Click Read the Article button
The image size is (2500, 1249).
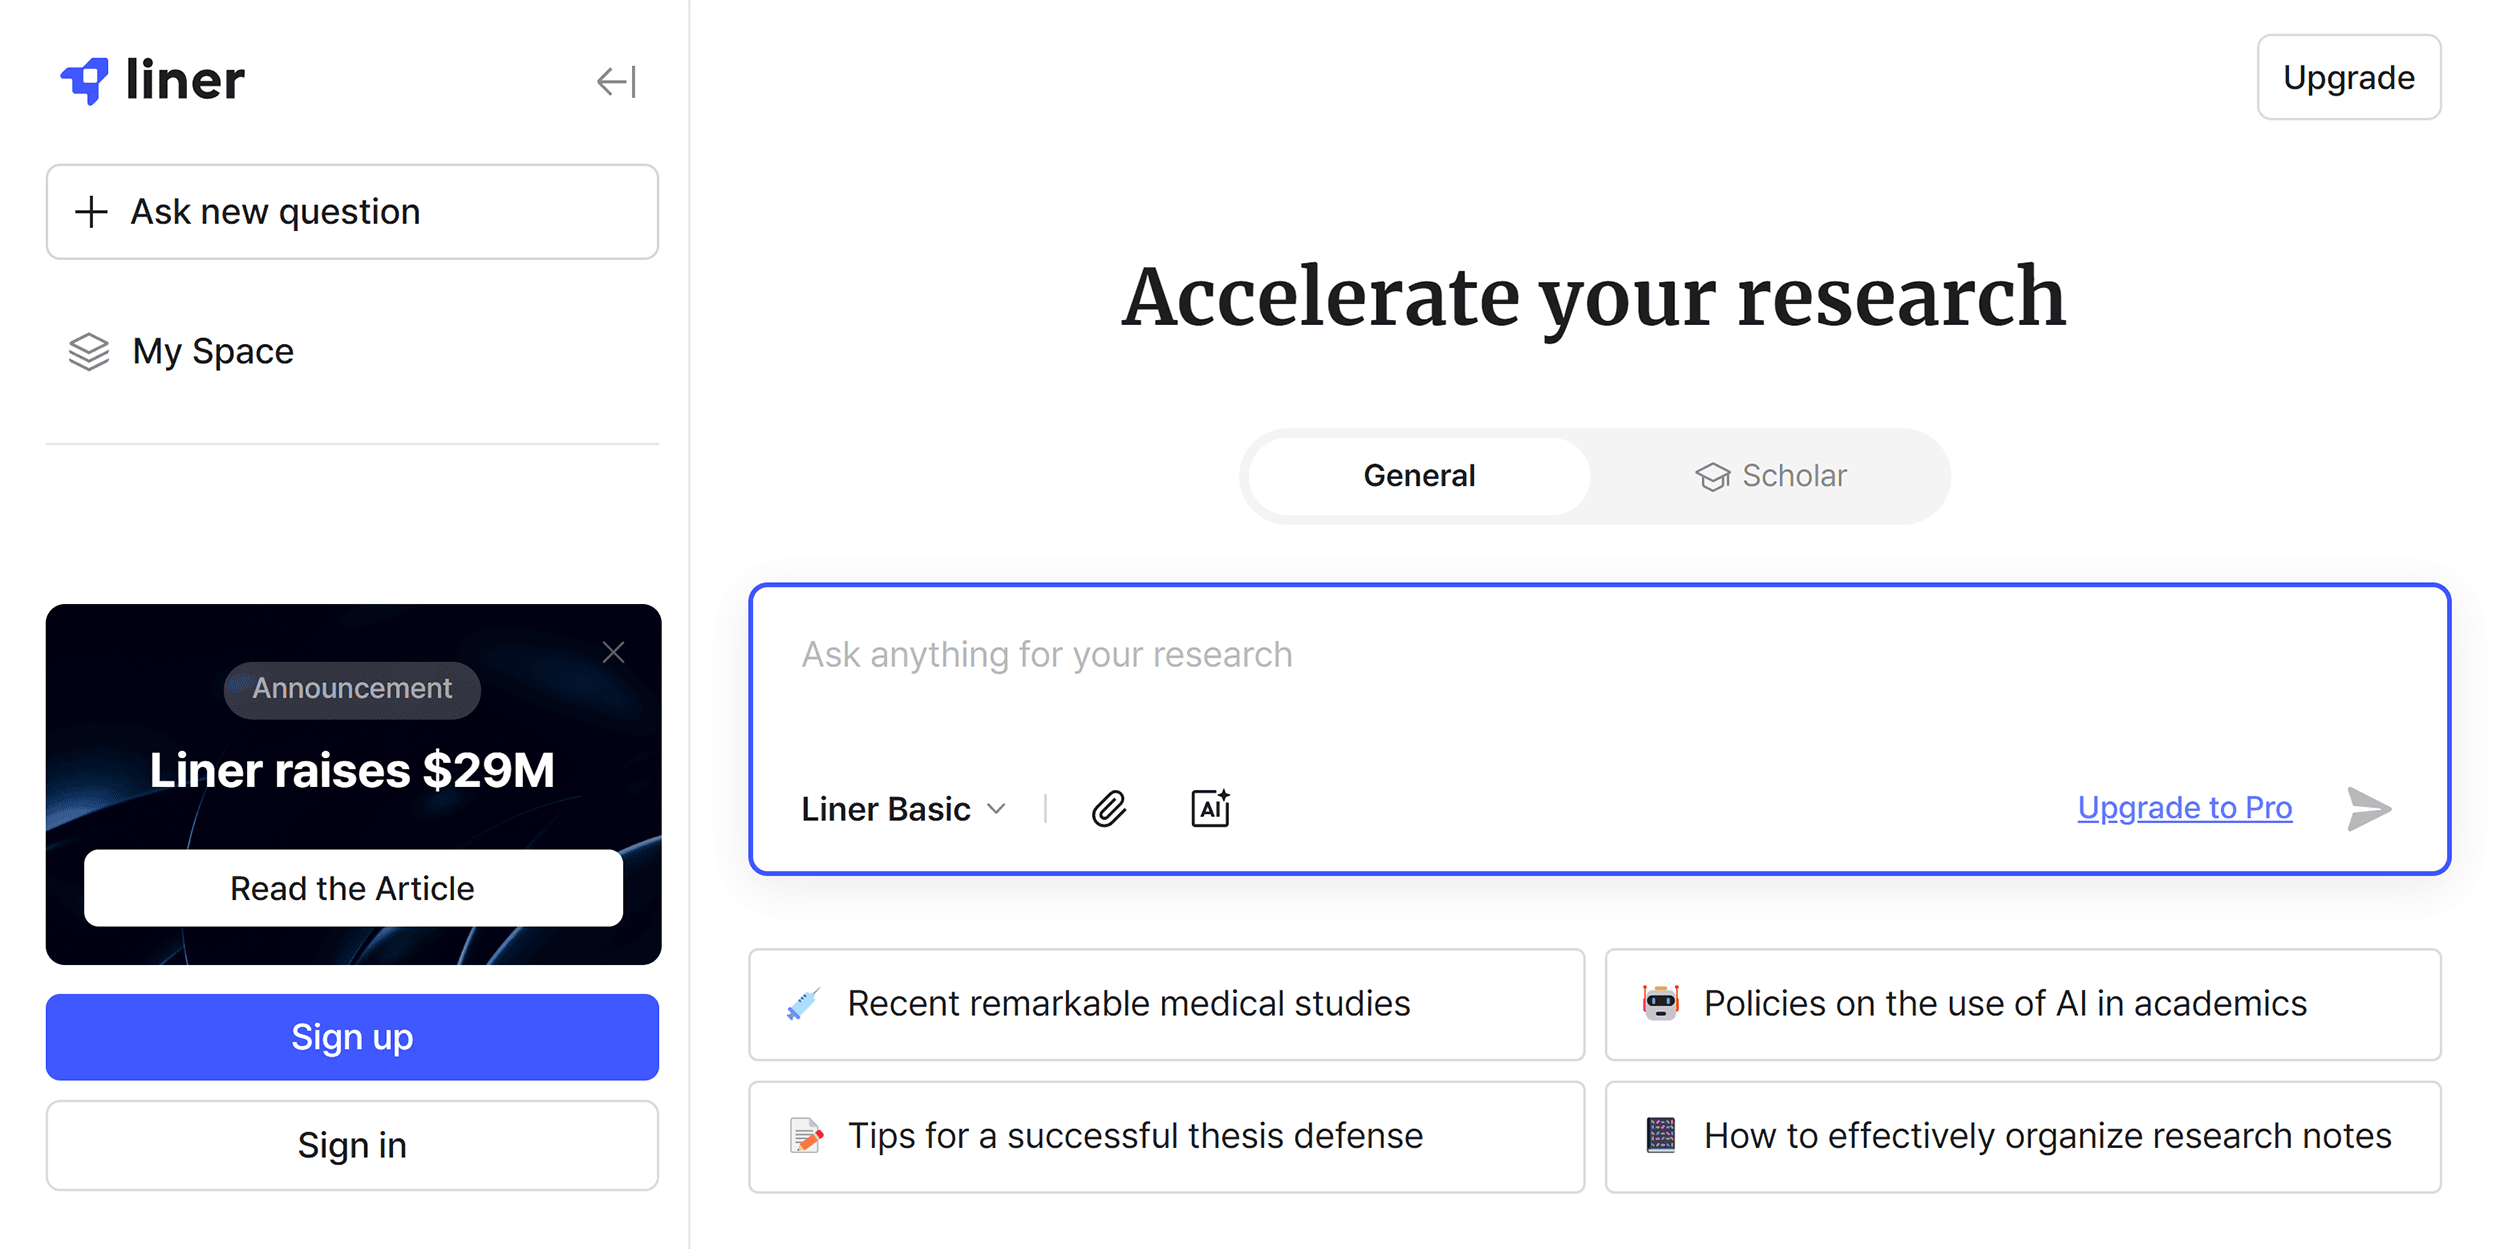(x=351, y=888)
